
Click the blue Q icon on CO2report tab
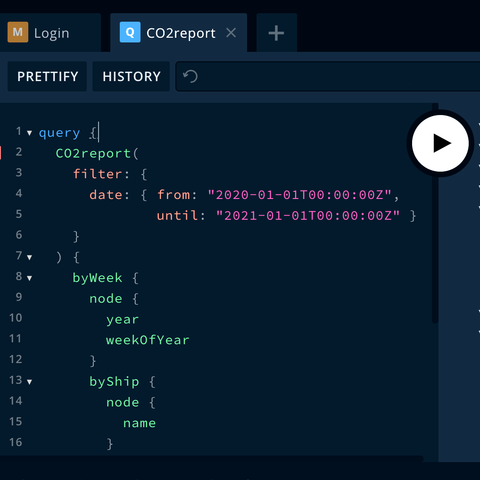click(130, 32)
